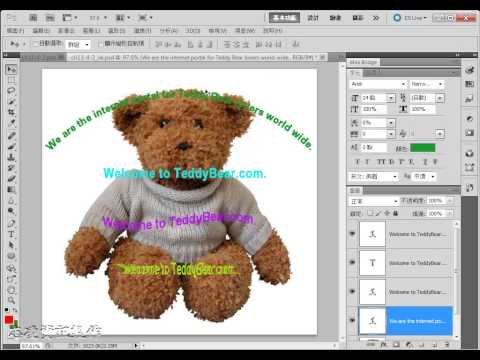This screenshot has height=360, width=480.
Task: Open the 檔案 menu
Action: 15,31
